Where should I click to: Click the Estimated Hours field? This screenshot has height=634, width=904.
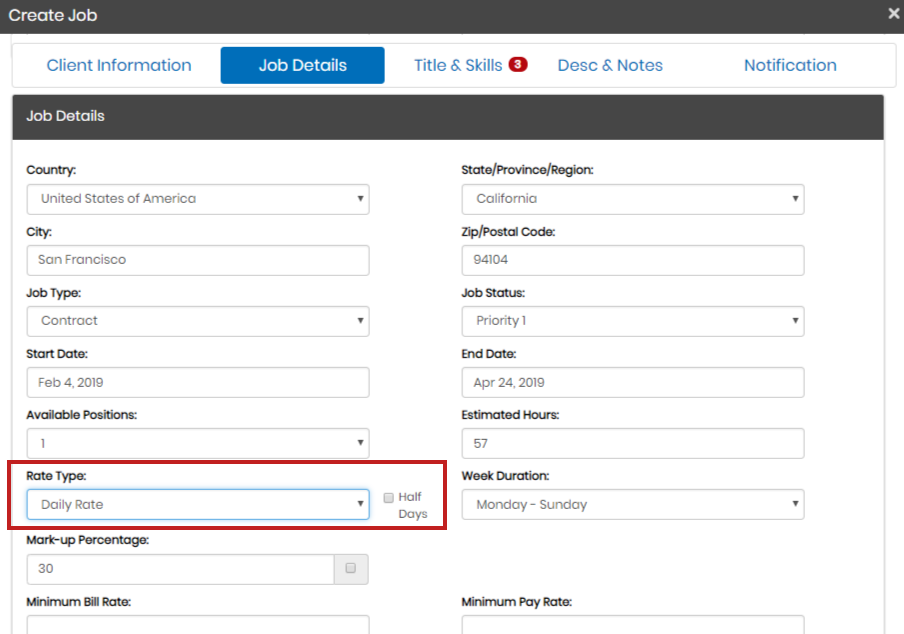(x=632, y=443)
